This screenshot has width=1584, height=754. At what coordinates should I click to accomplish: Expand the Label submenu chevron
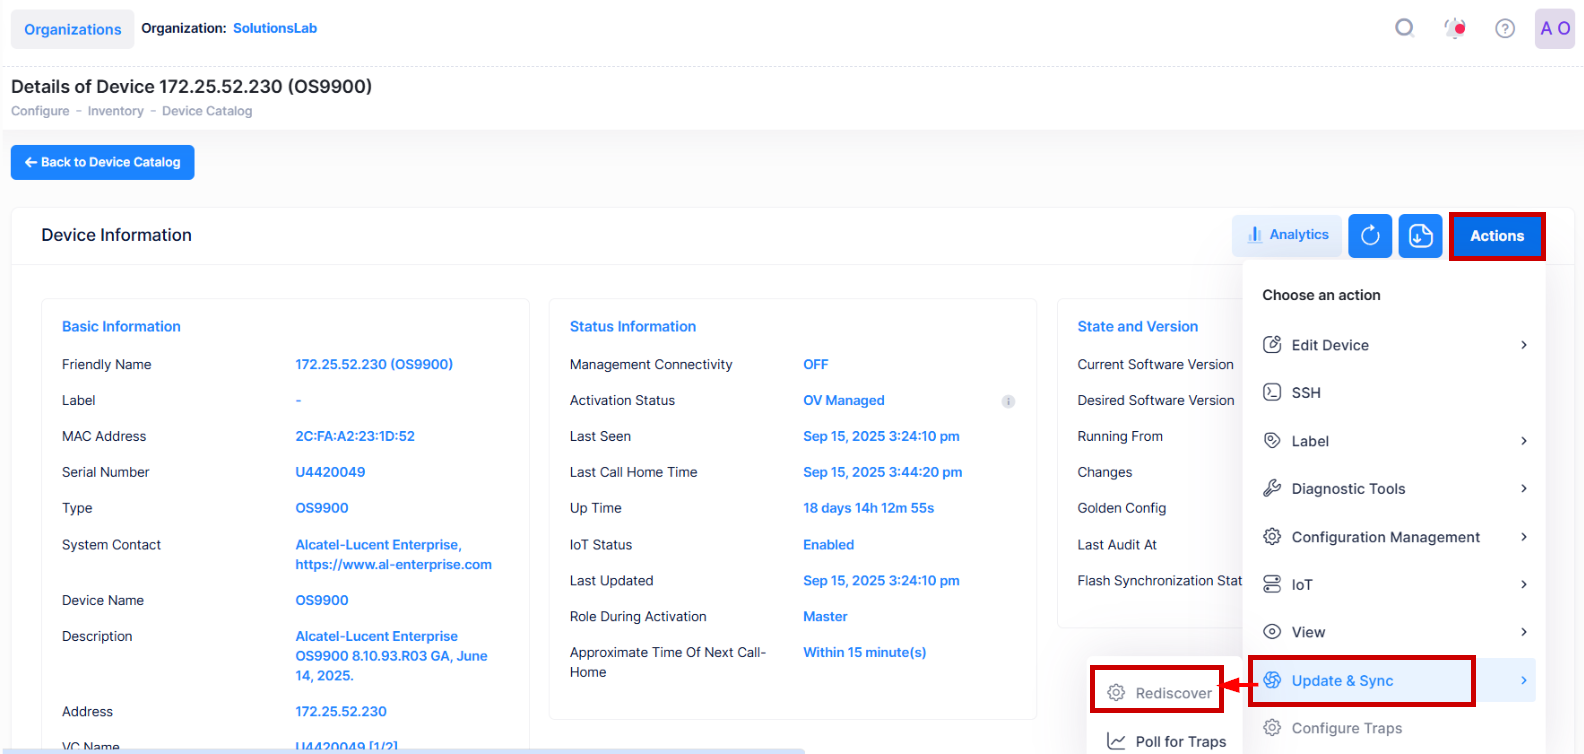(x=1523, y=441)
